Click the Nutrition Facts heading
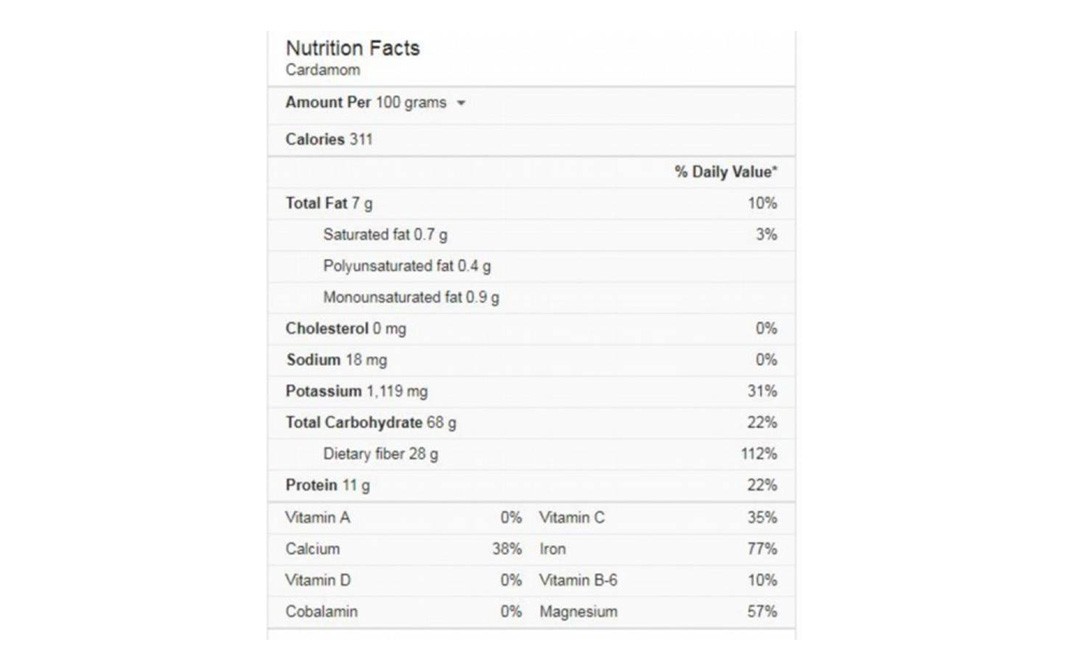The height and width of the screenshot is (671, 1068). tap(353, 48)
